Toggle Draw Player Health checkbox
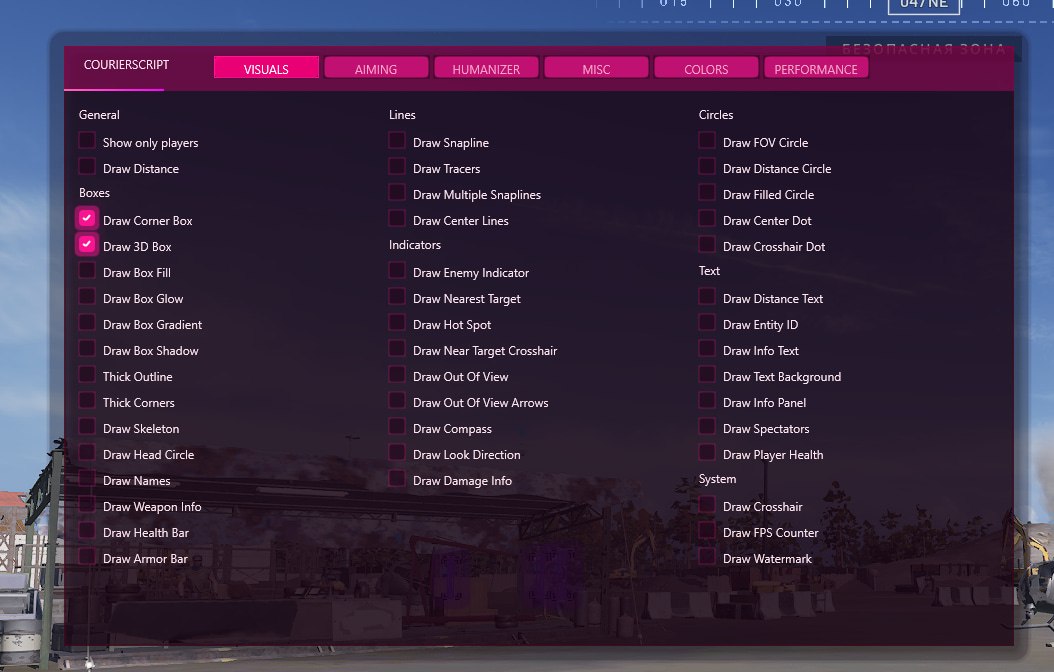Screen dimensions: 1054x672 [706, 452]
